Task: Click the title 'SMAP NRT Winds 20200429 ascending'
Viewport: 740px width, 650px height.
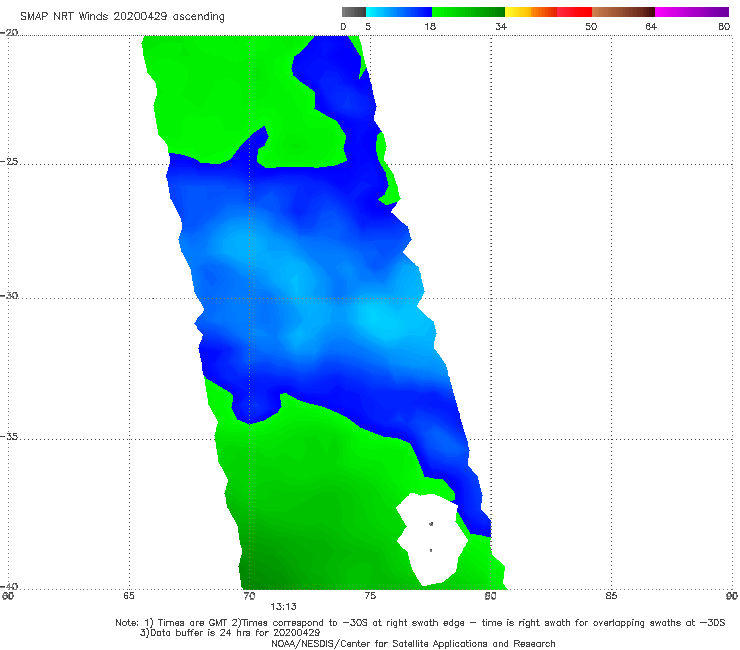Action: tap(122, 16)
